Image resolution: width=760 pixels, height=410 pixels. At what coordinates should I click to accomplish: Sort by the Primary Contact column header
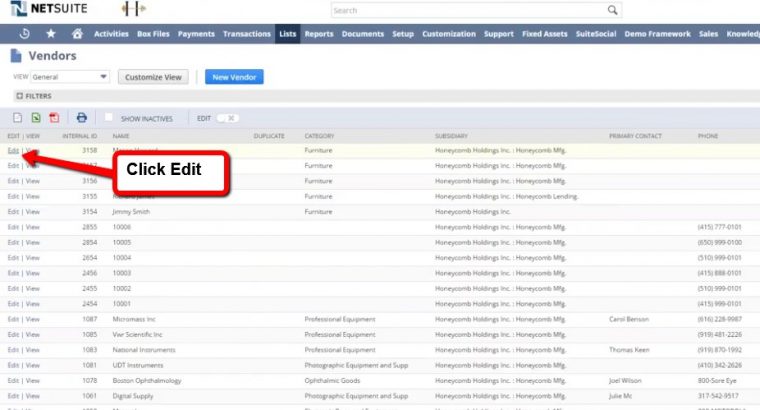click(635, 136)
